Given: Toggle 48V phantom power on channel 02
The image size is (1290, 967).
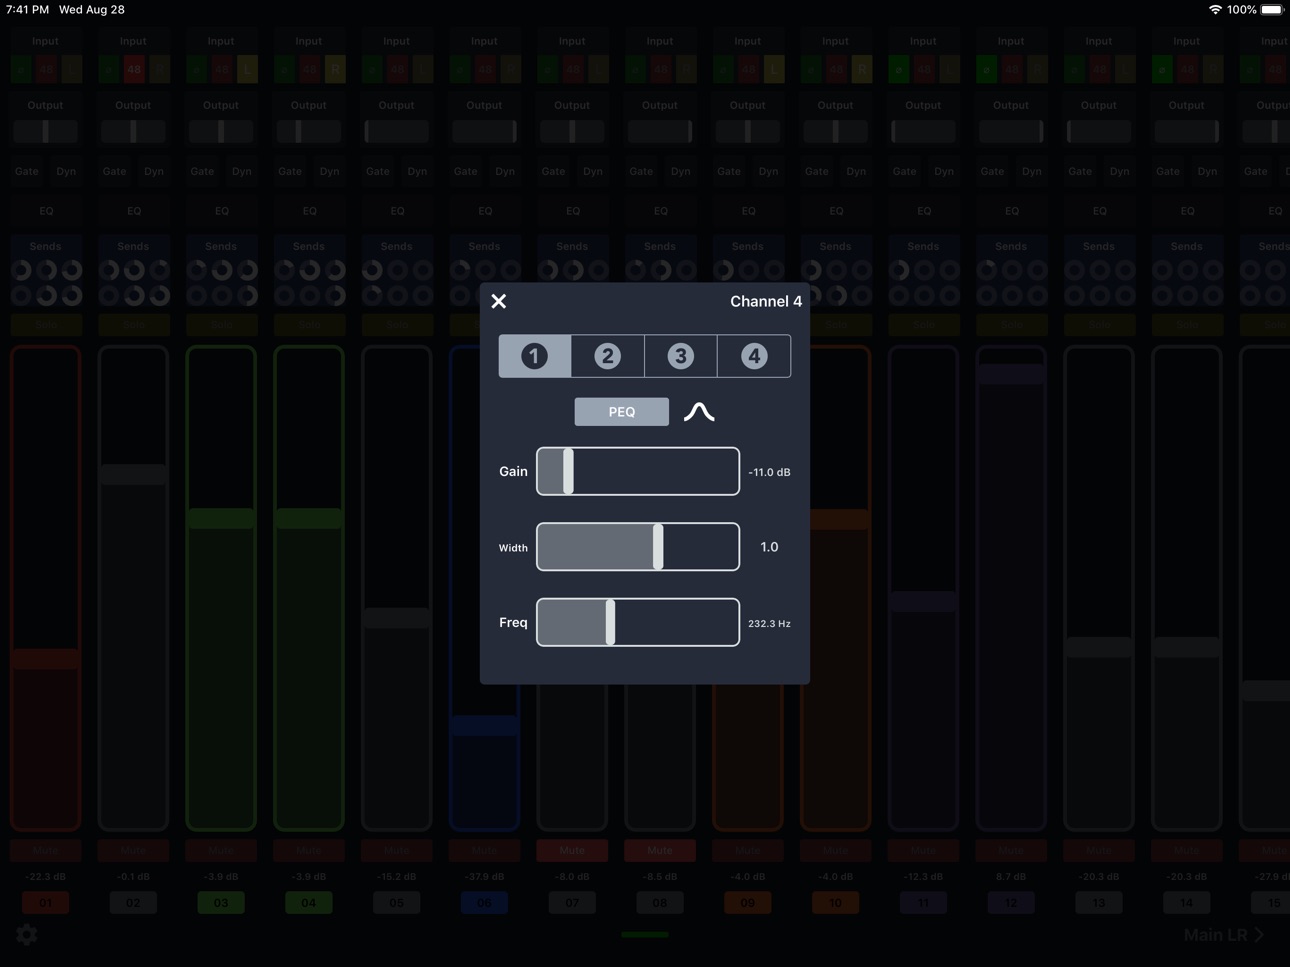Looking at the screenshot, I should pos(133,69).
